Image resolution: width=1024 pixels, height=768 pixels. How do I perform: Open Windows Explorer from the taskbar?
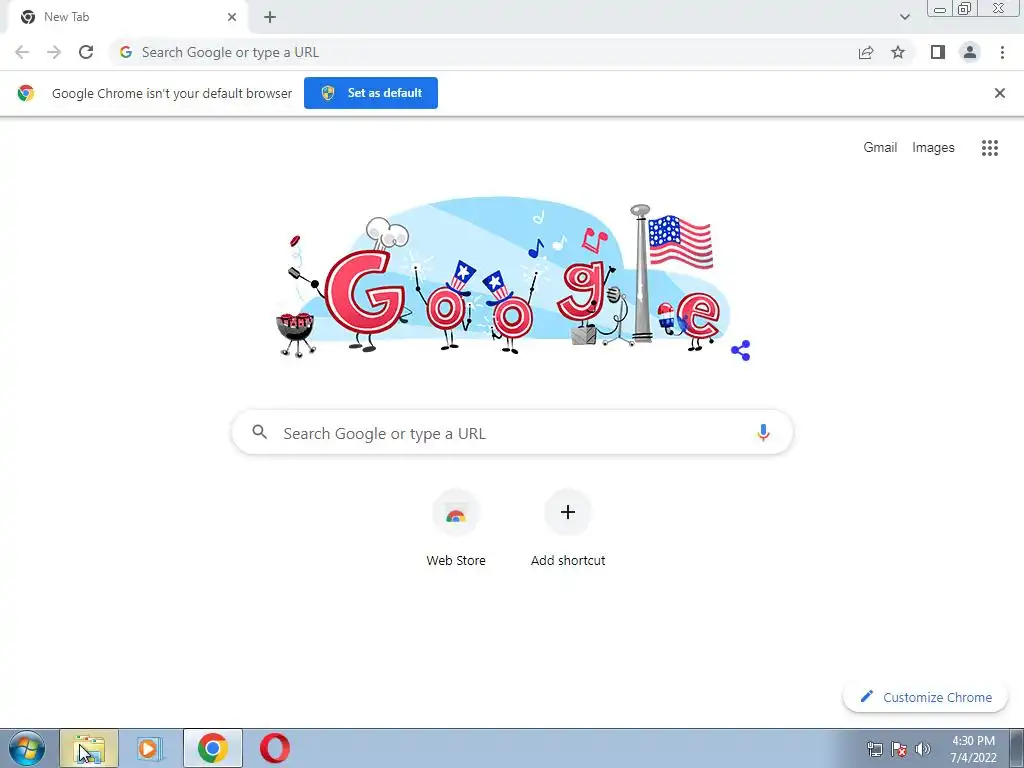[89, 748]
